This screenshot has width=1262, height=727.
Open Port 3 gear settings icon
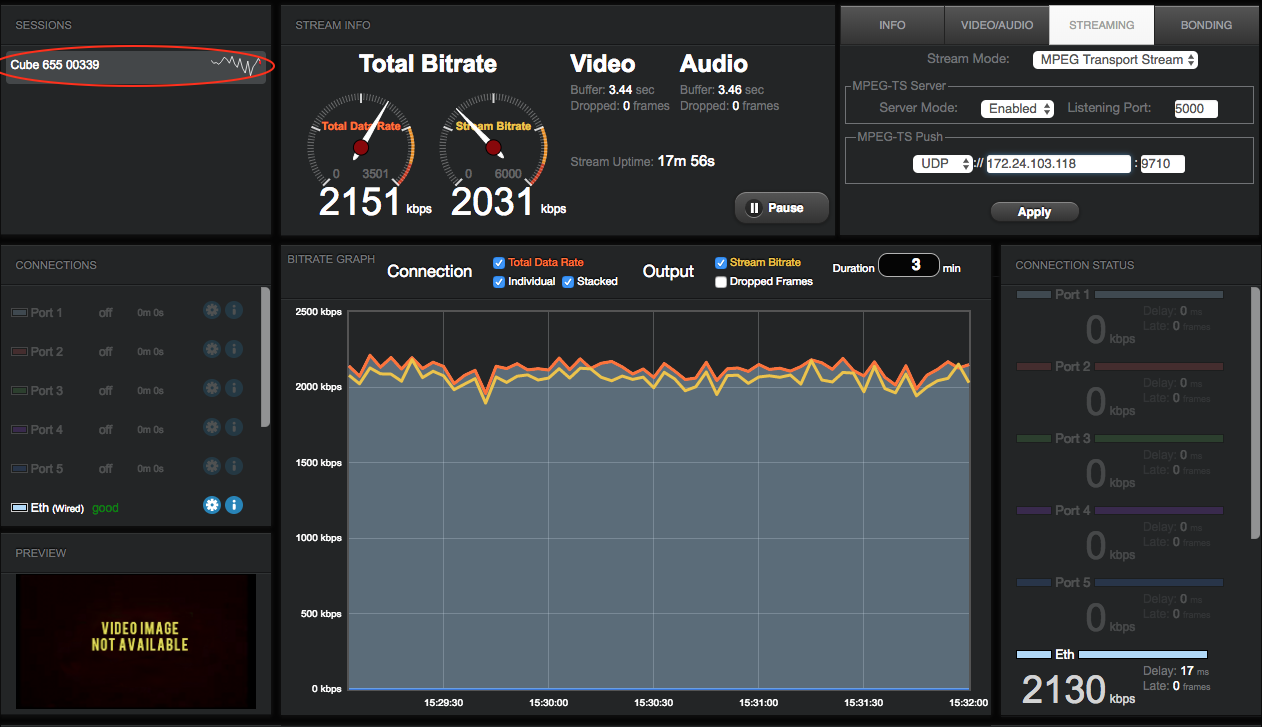click(211, 388)
